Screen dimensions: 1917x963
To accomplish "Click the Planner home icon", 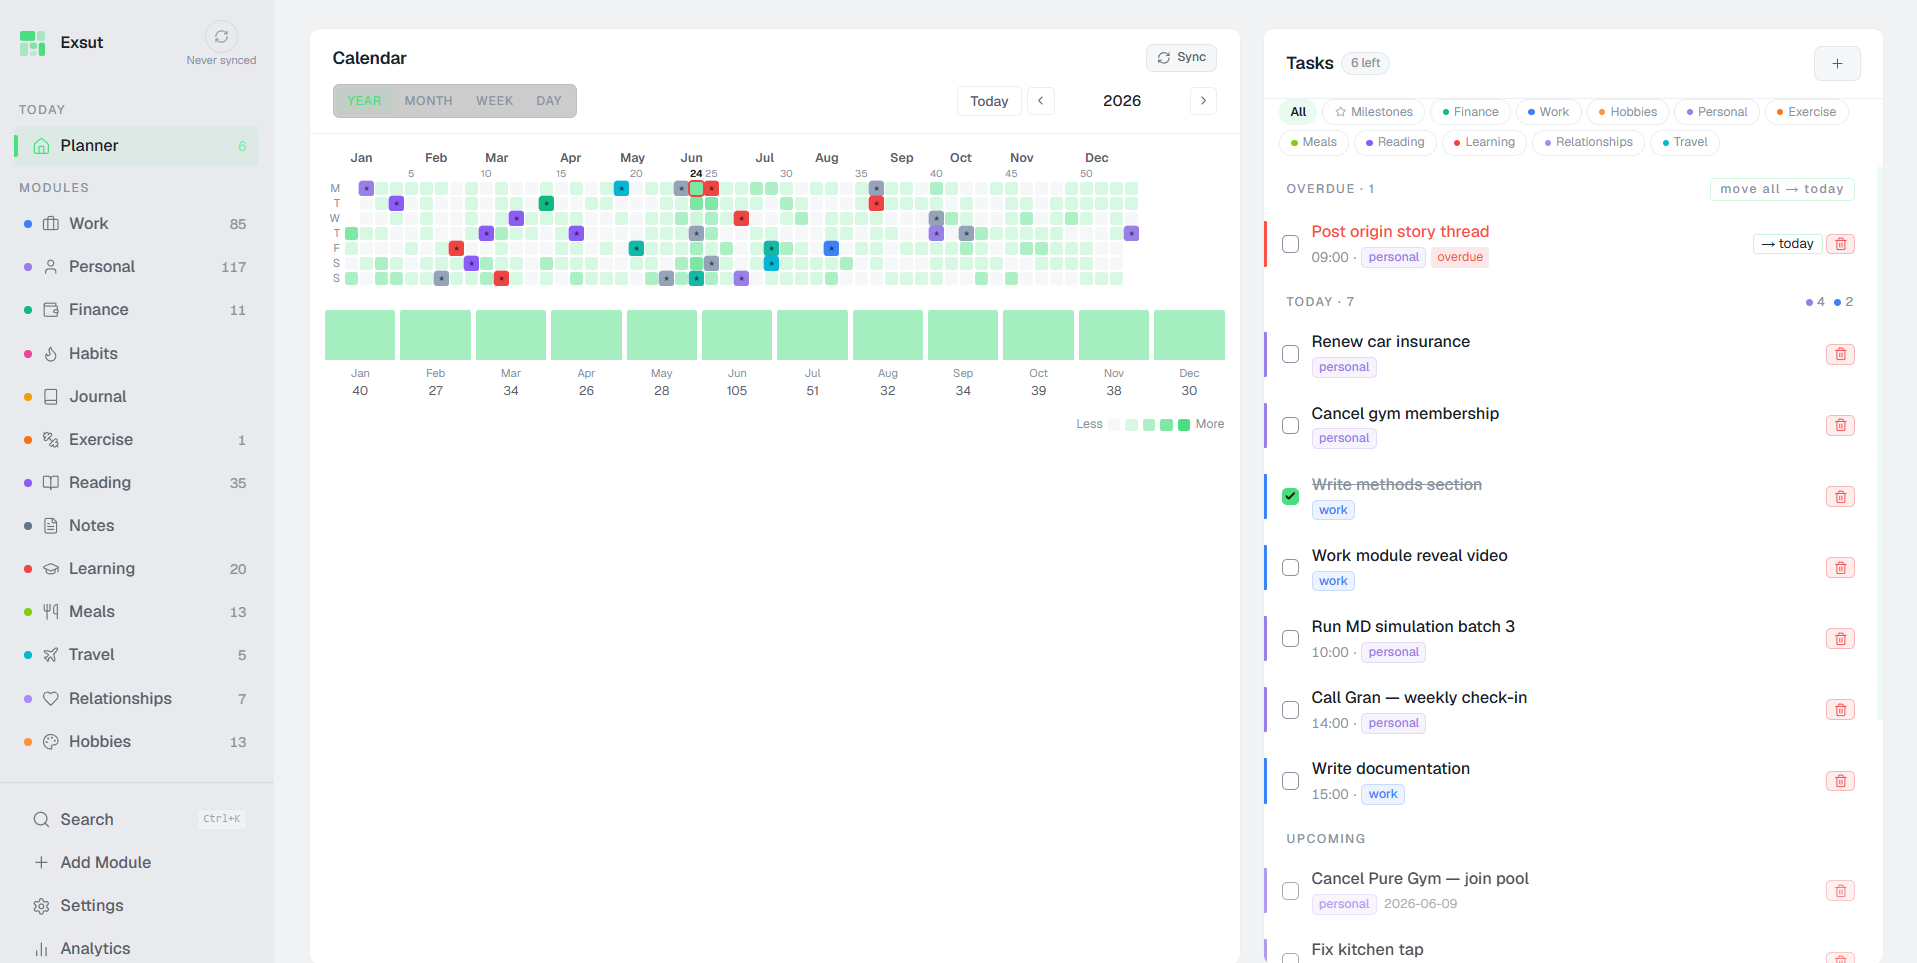I will click(x=41, y=146).
